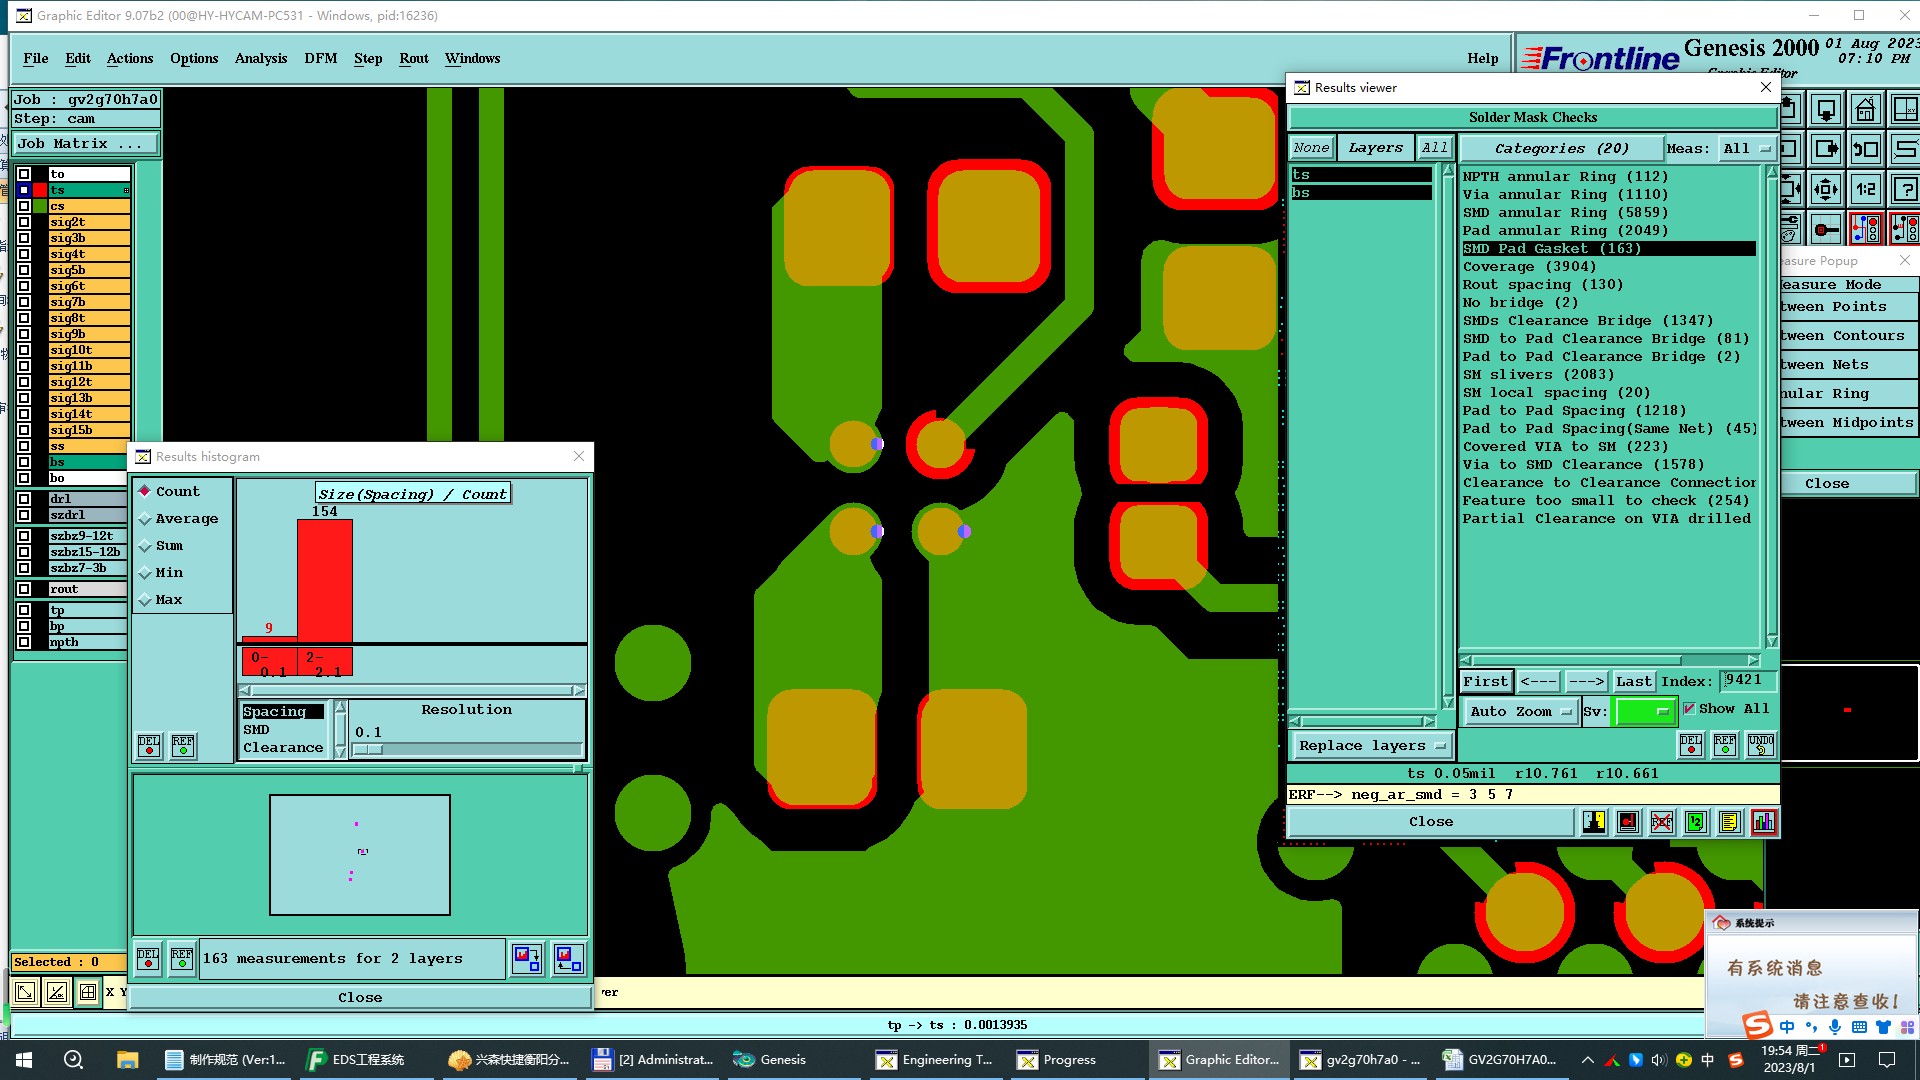Screen dimensions: 1920x1080
Task: Toggle the sig2t layer checkbox
Action: (x=24, y=222)
